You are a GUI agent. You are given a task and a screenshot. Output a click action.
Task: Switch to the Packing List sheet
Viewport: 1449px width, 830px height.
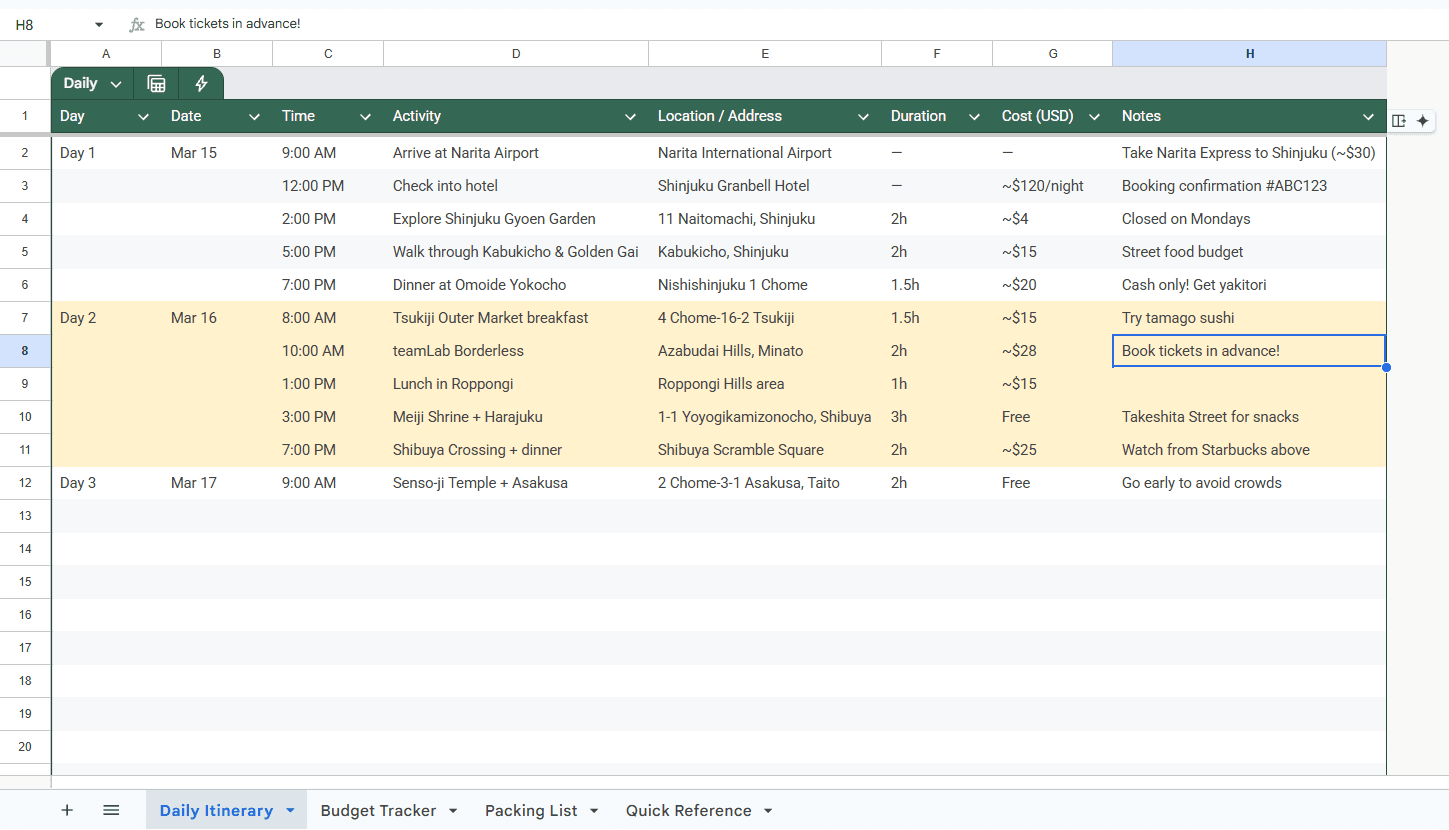(531, 810)
